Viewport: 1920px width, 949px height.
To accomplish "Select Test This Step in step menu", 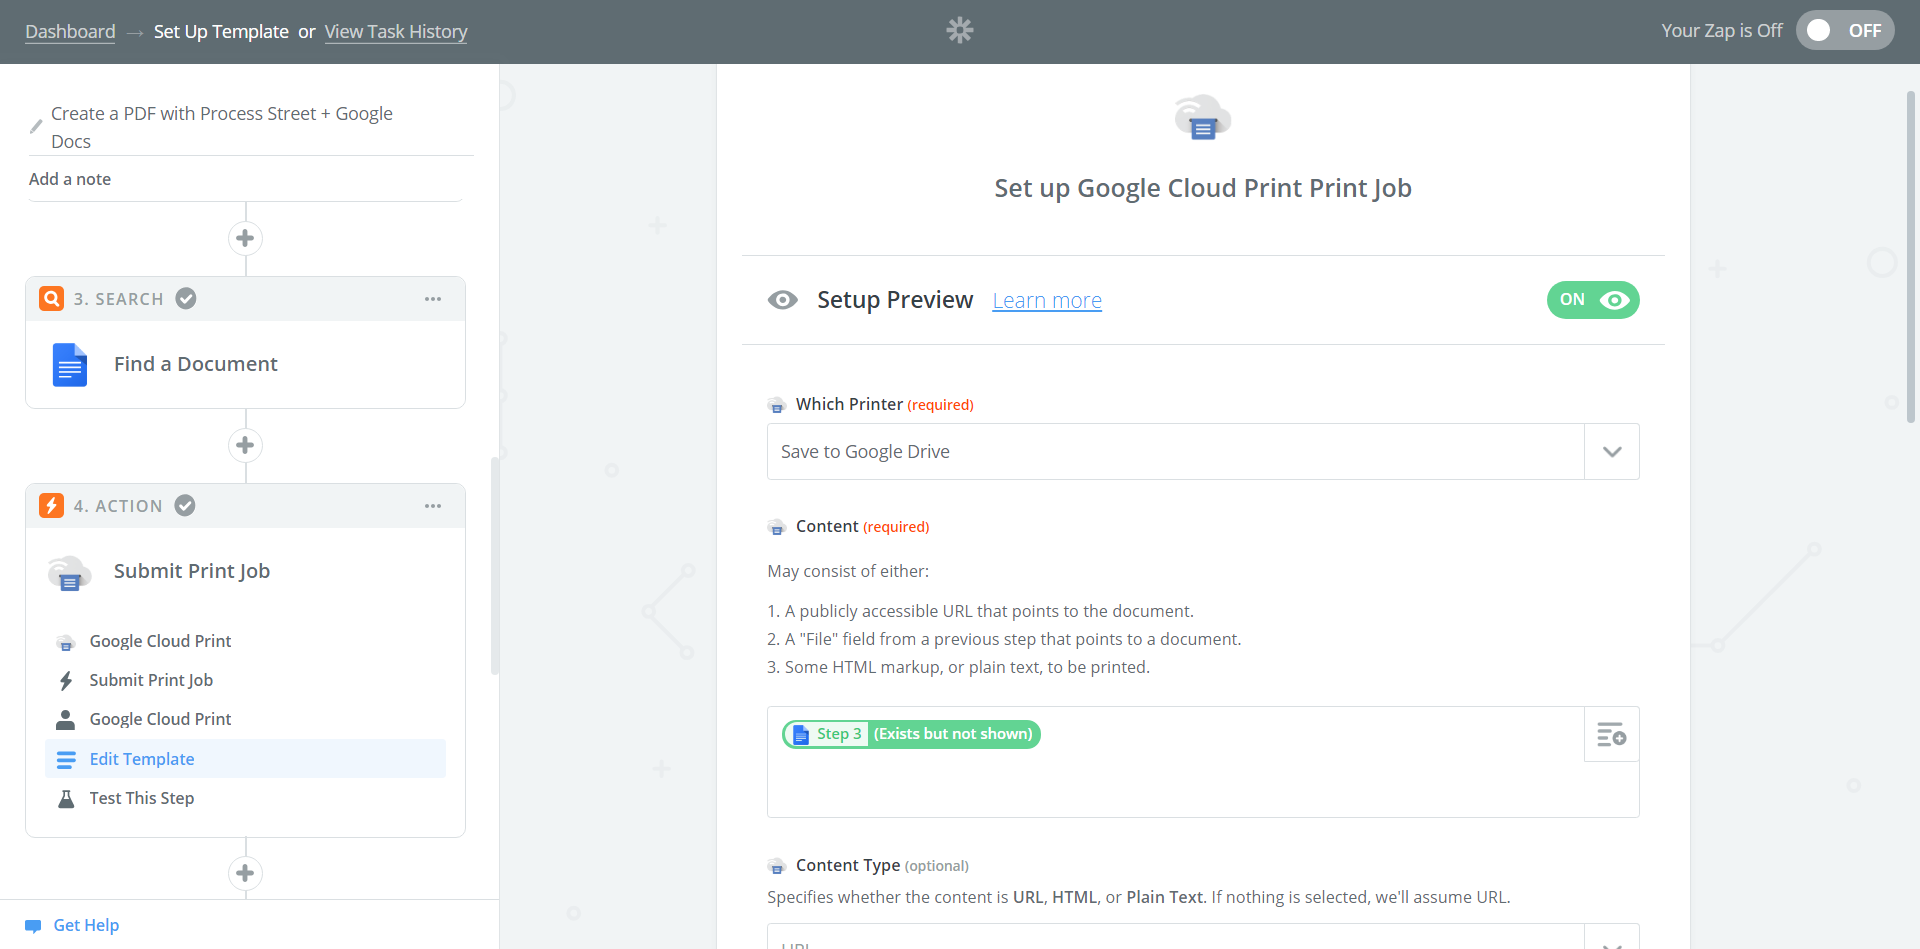I will click(x=142, y=798).
